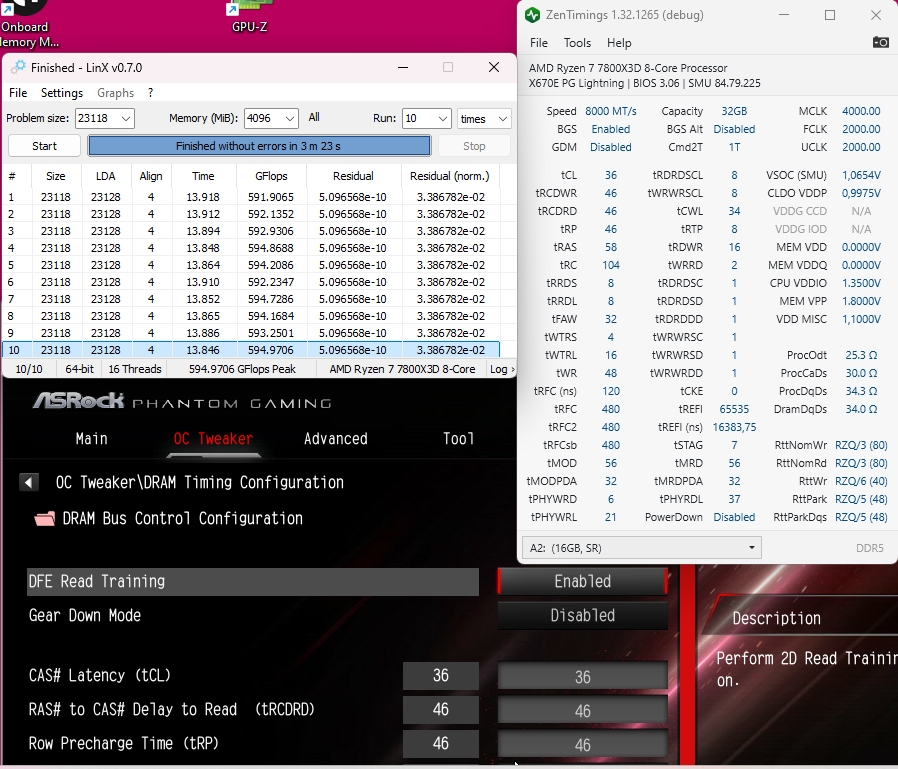The image size is (898, 769).
Task: Click the Finished without errors progress bar
Action: click(x=258, y=146)
